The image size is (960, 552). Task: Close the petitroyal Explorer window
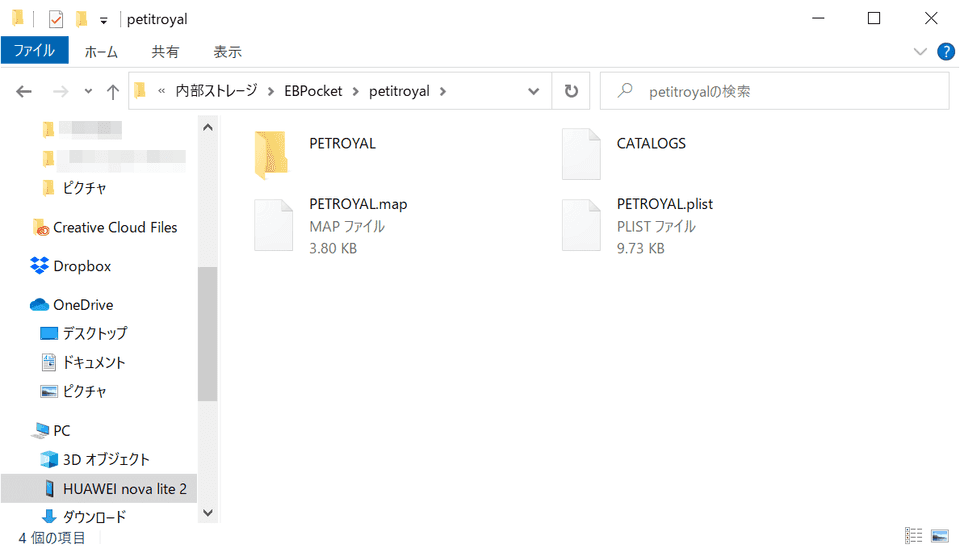[x=931, y=18]
